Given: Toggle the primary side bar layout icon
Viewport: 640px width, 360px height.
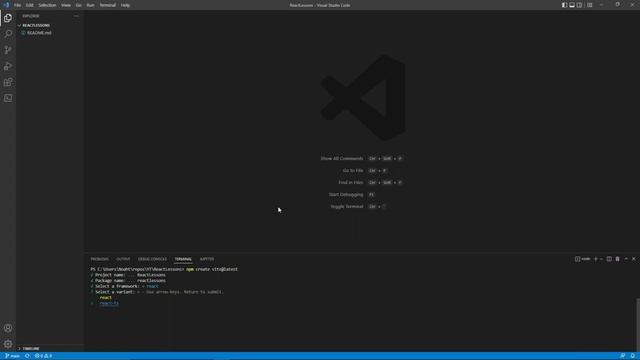Looking at the screenshot, I should tap(564, 5).
